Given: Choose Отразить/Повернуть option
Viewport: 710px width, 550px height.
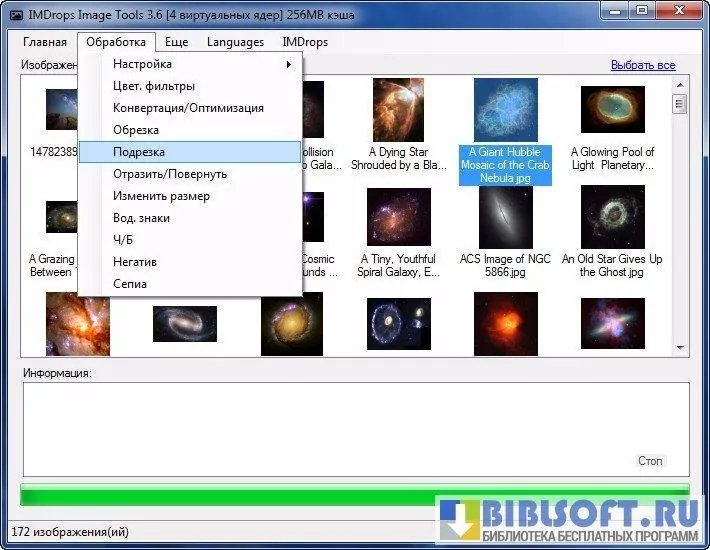Looking at the screenshot, I should click(170, 174).
